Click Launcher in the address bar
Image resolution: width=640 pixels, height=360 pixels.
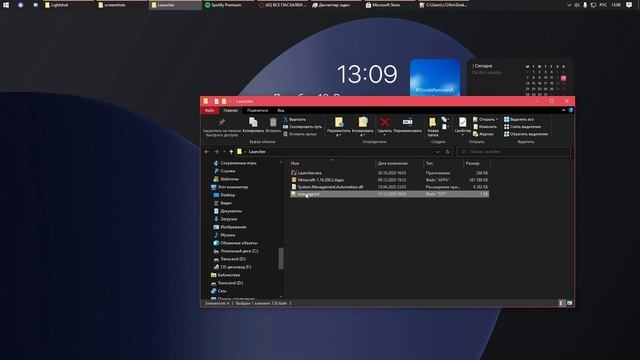257,152
